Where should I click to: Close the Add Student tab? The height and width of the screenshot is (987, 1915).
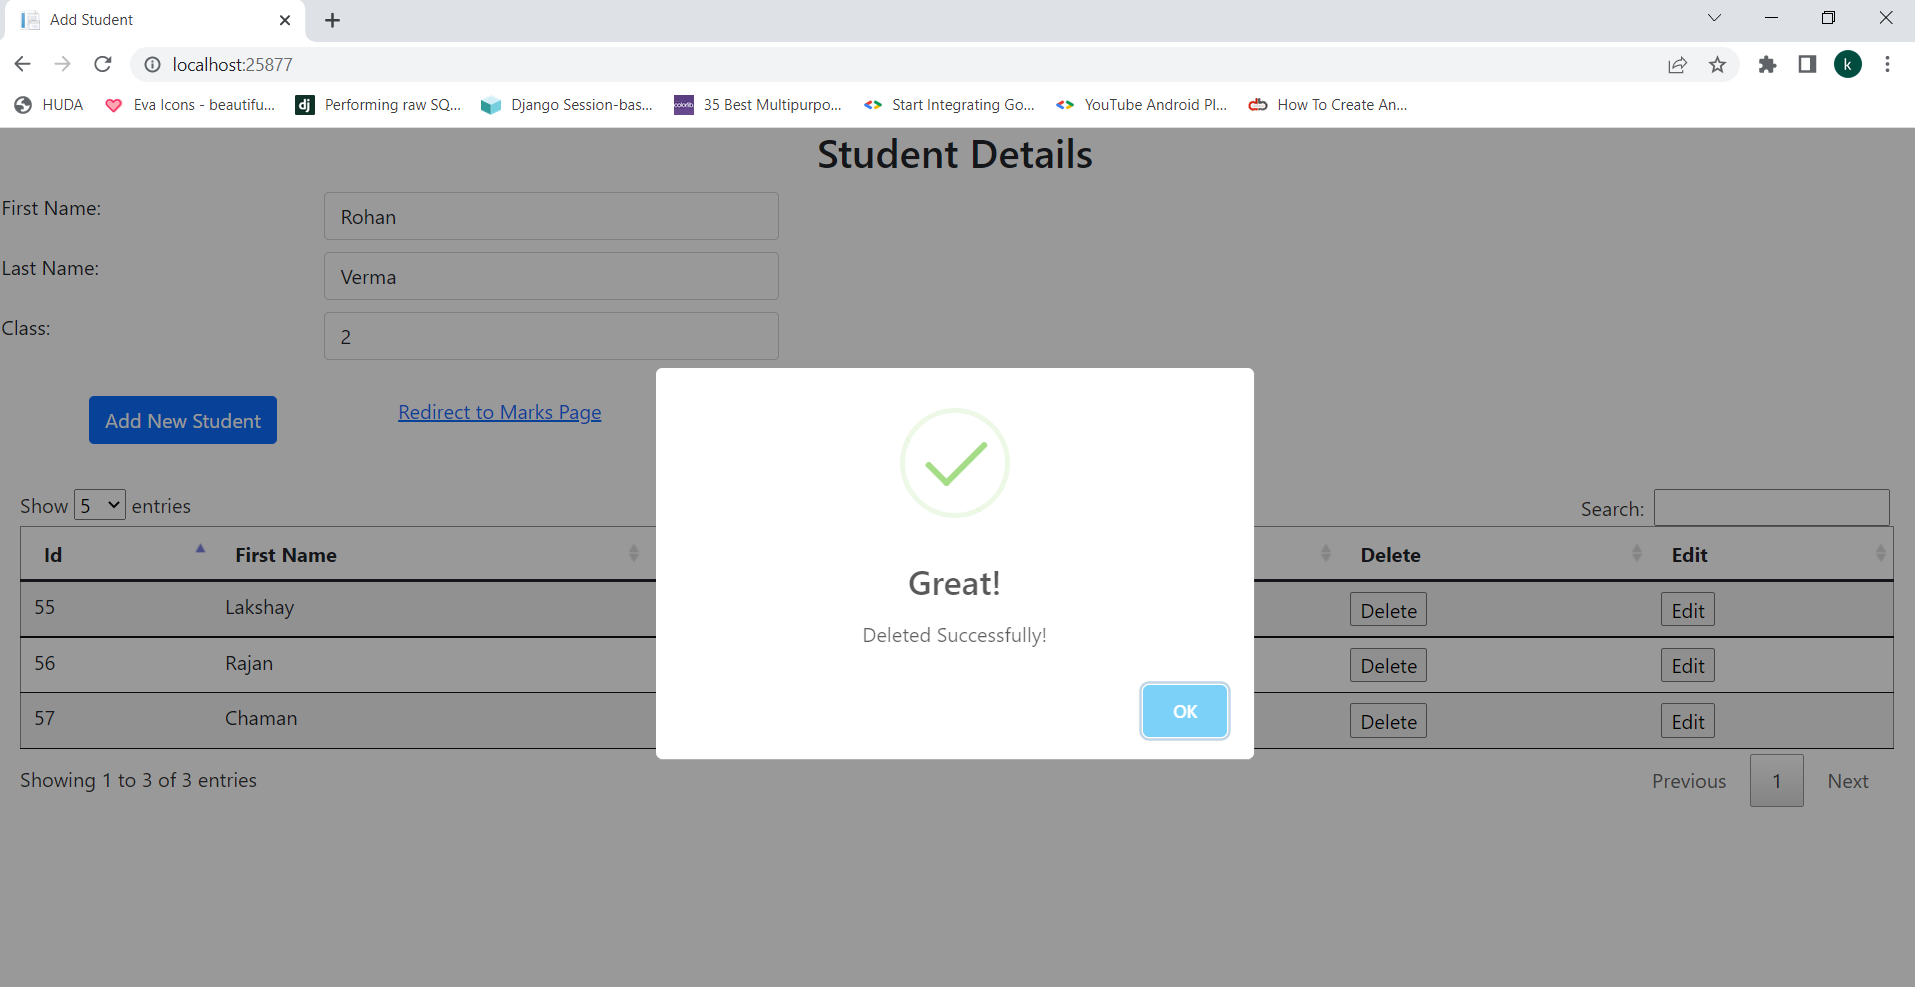285,20
